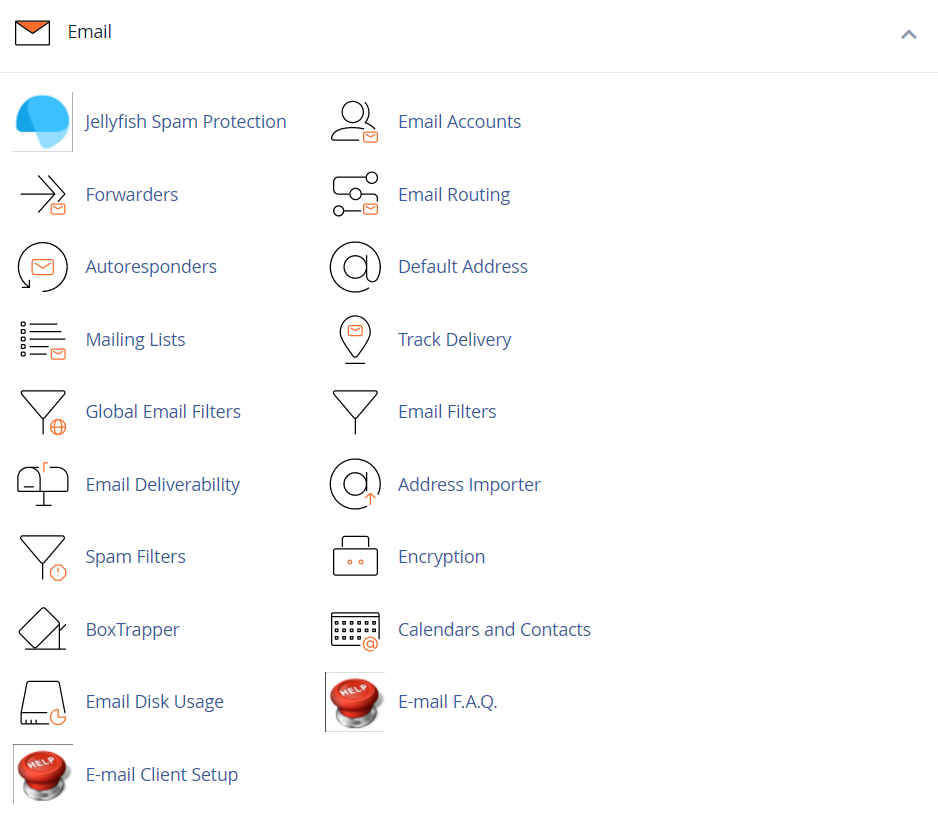
Task: Click the Email Filters funnel icon
Action: pos(355,412)
